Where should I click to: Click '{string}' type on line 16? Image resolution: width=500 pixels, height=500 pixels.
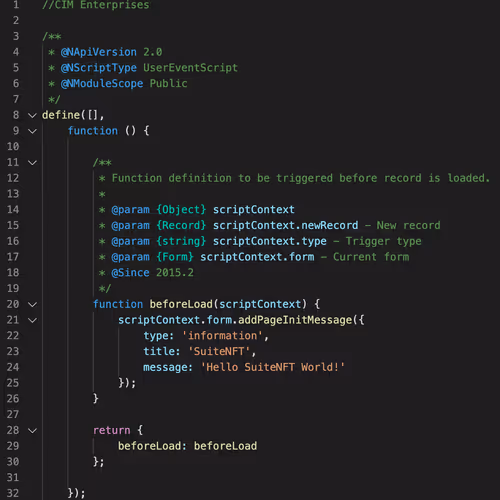tap(181, 241)
